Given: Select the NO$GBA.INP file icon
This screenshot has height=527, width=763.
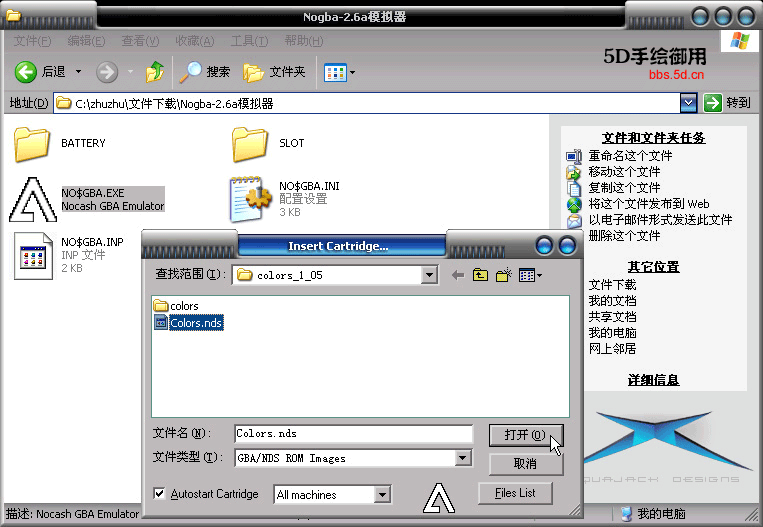Looking at the screenshot, I should (x=33, y=255).
